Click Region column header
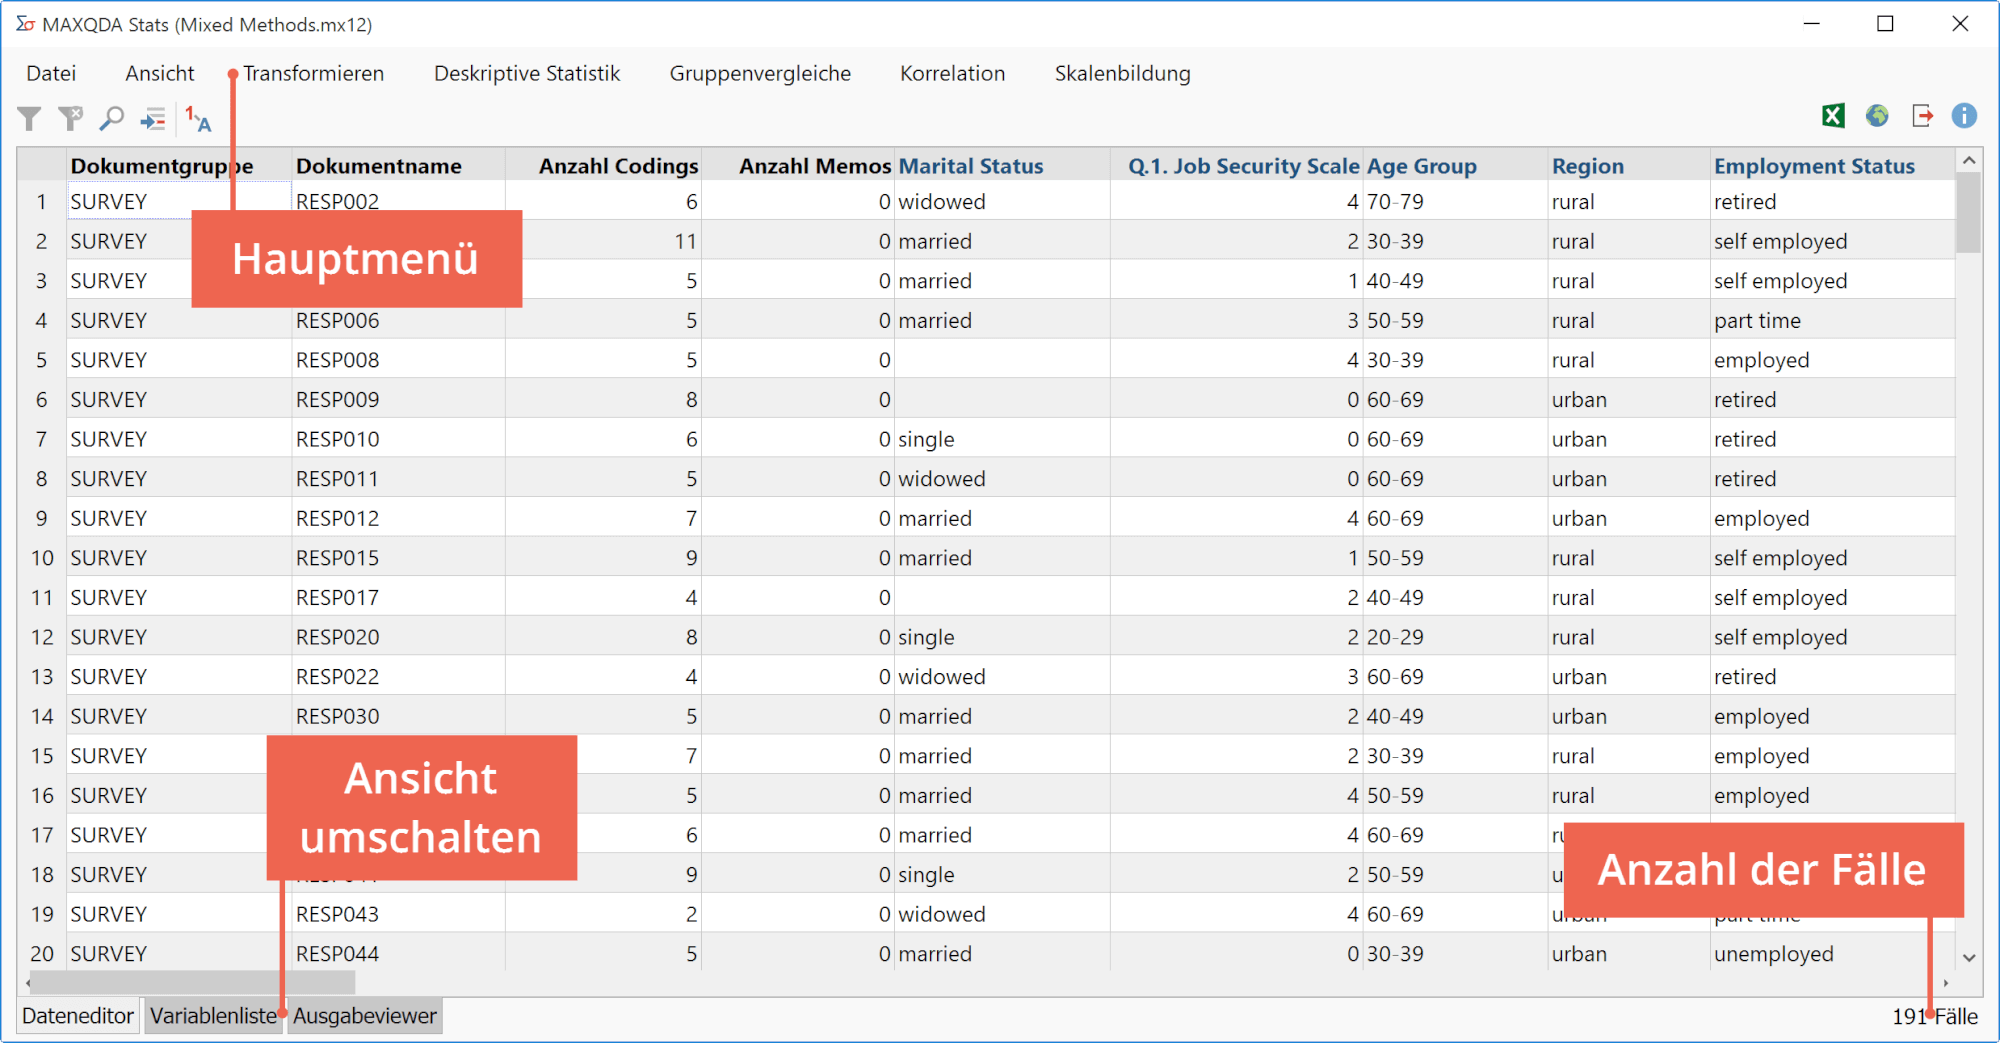This screenshot has width=2000, height=1043. click(x=1629, y=166)
